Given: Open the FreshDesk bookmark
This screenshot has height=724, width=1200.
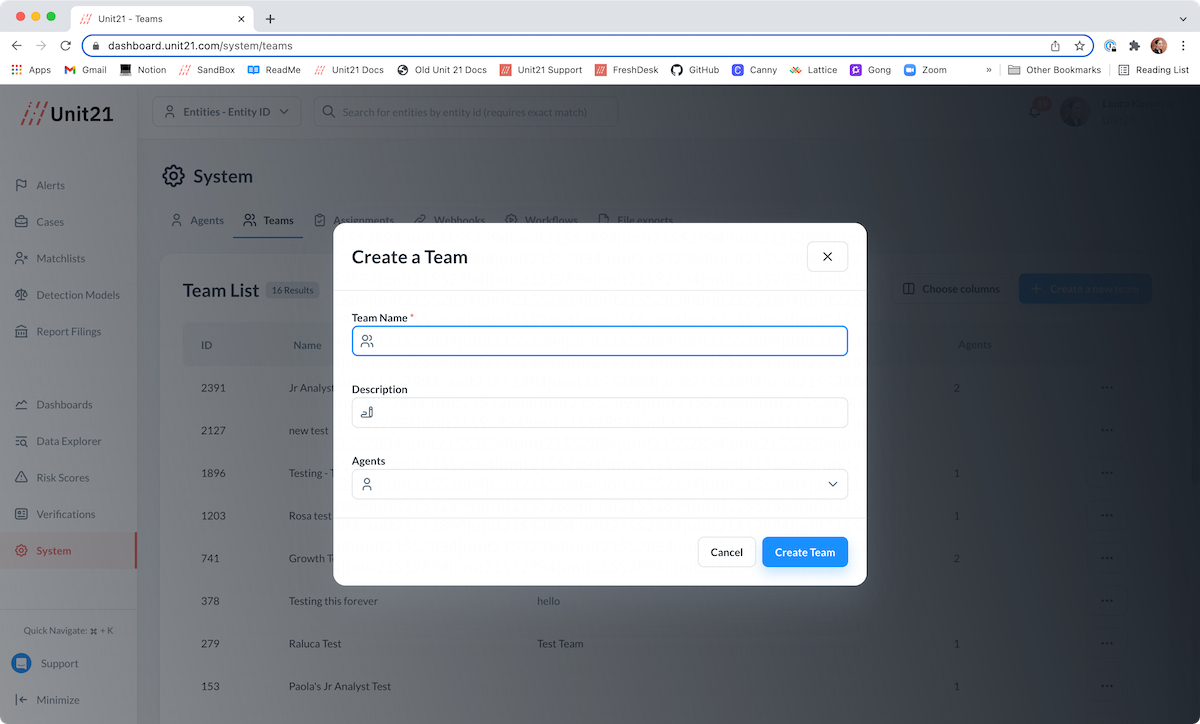Looking at the screenshot, I should pos(627,70).
